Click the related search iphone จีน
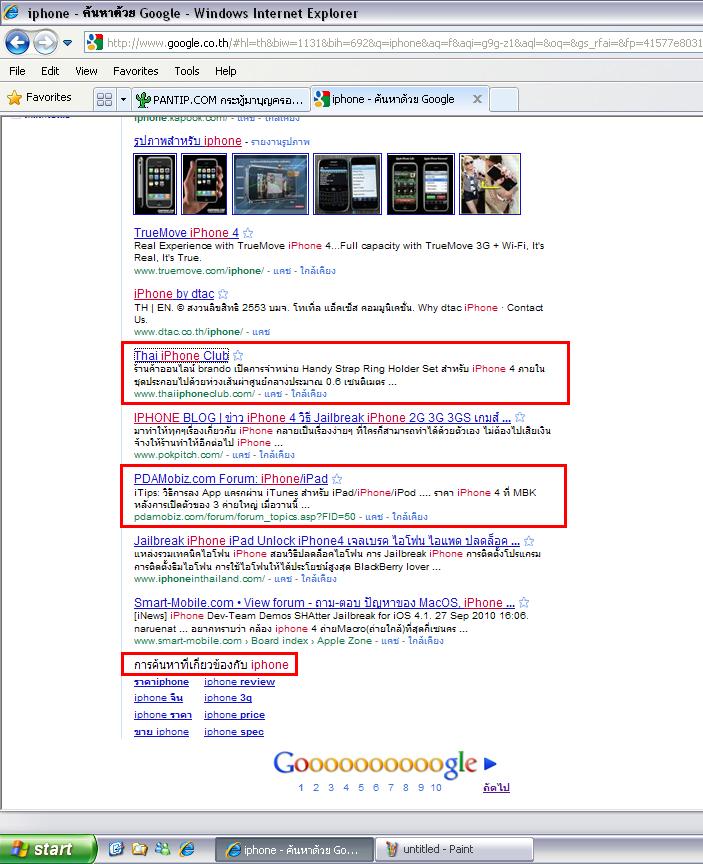Screen dimensions: 703x864 [158, 698]
